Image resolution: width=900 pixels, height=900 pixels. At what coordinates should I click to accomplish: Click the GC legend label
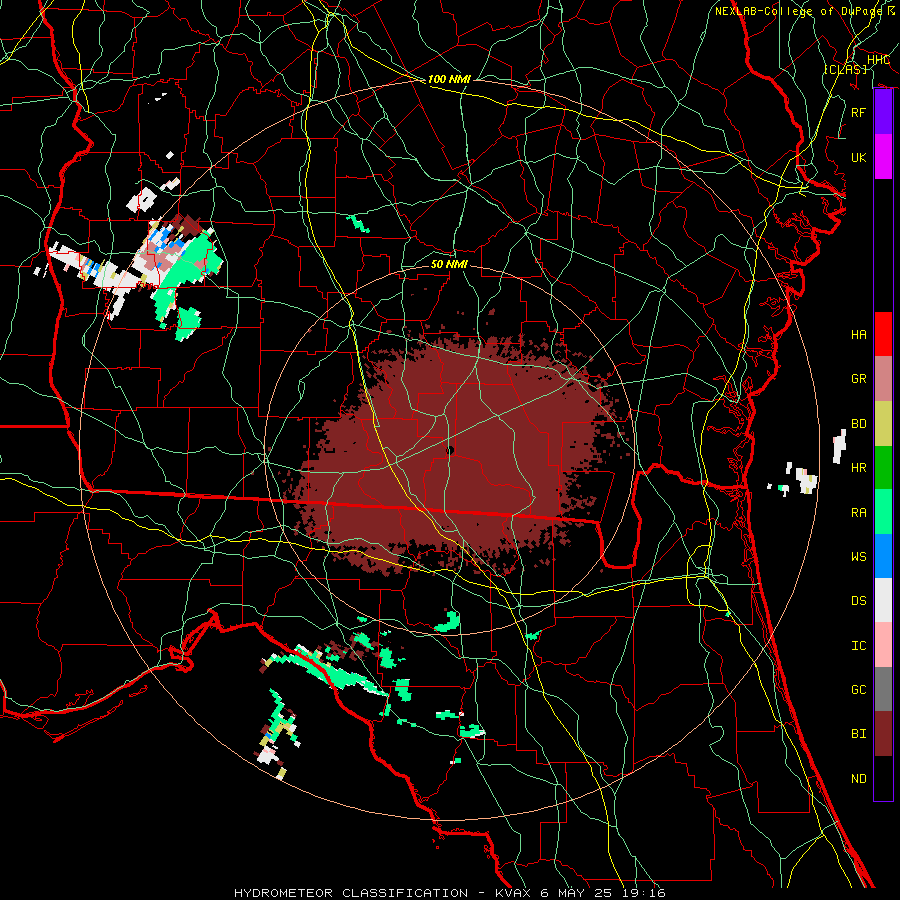[x=858, y=689]
